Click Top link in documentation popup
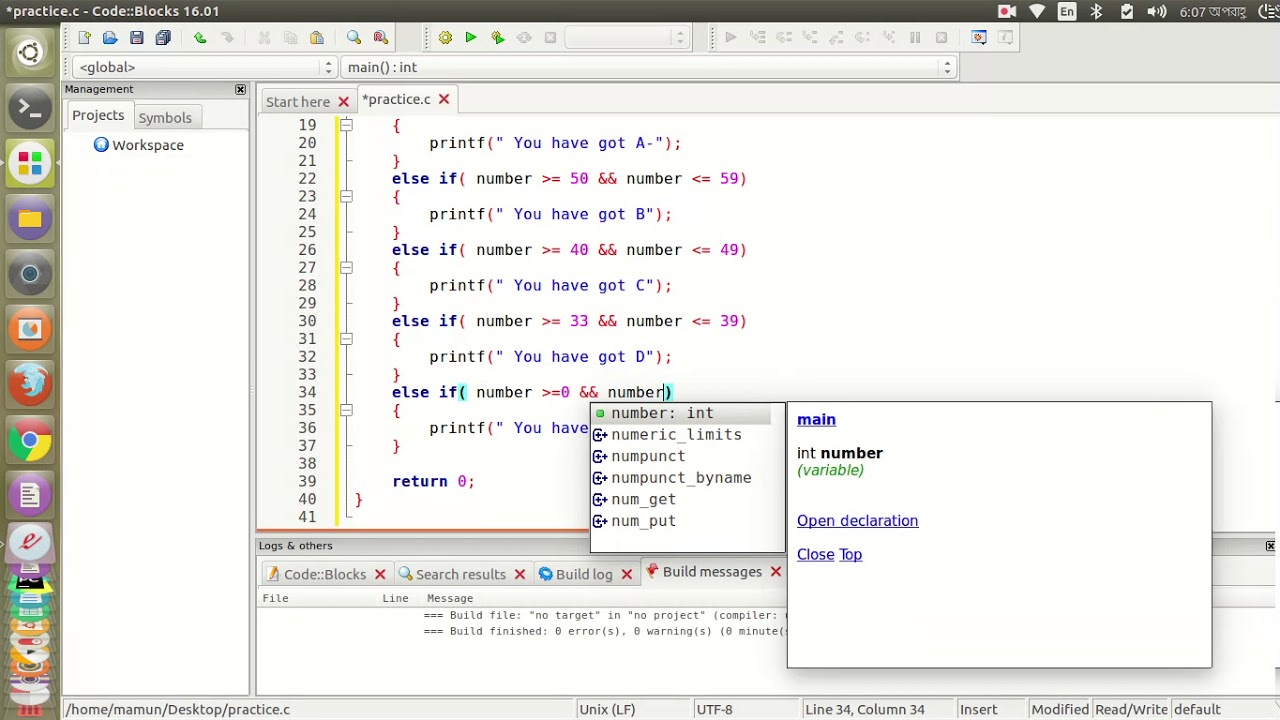 850,555
